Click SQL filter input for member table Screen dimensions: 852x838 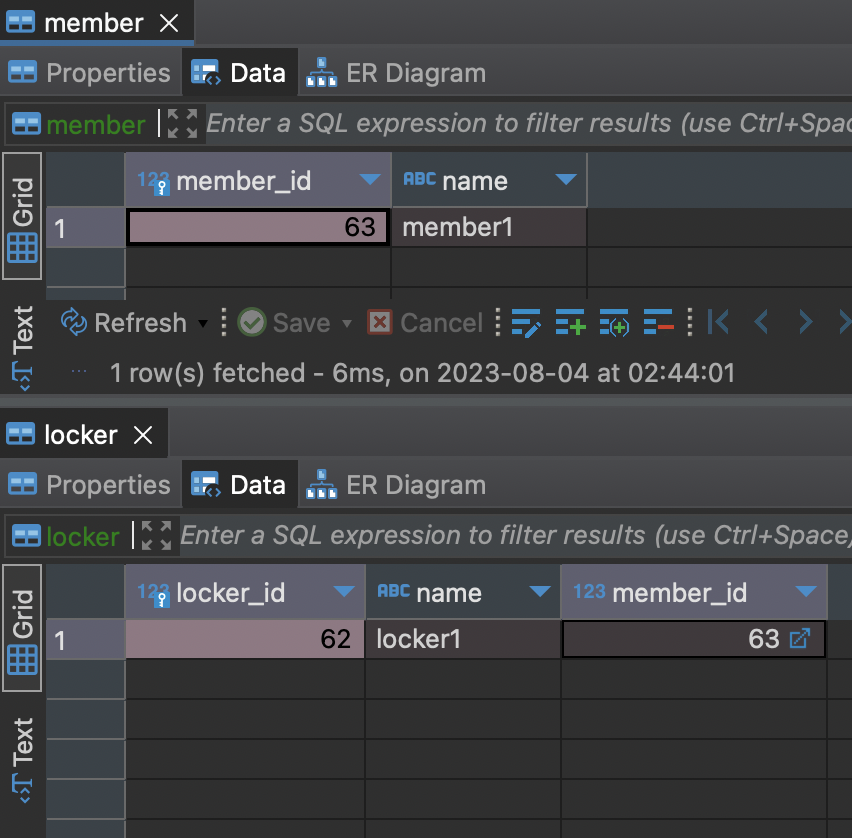coord(528,123)
